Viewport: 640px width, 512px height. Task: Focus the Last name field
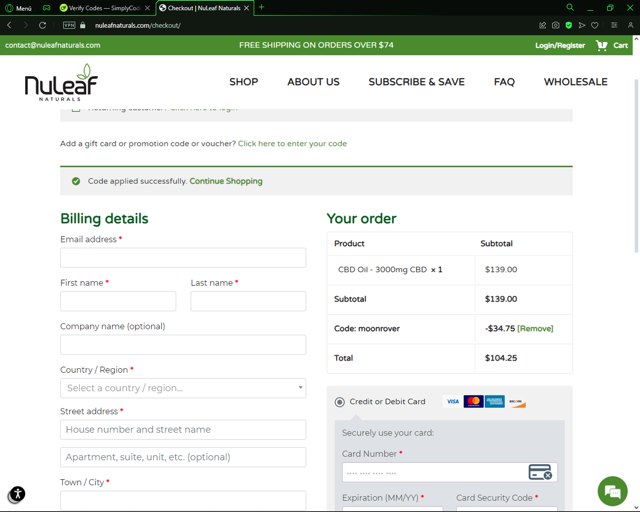pos(248,301)
